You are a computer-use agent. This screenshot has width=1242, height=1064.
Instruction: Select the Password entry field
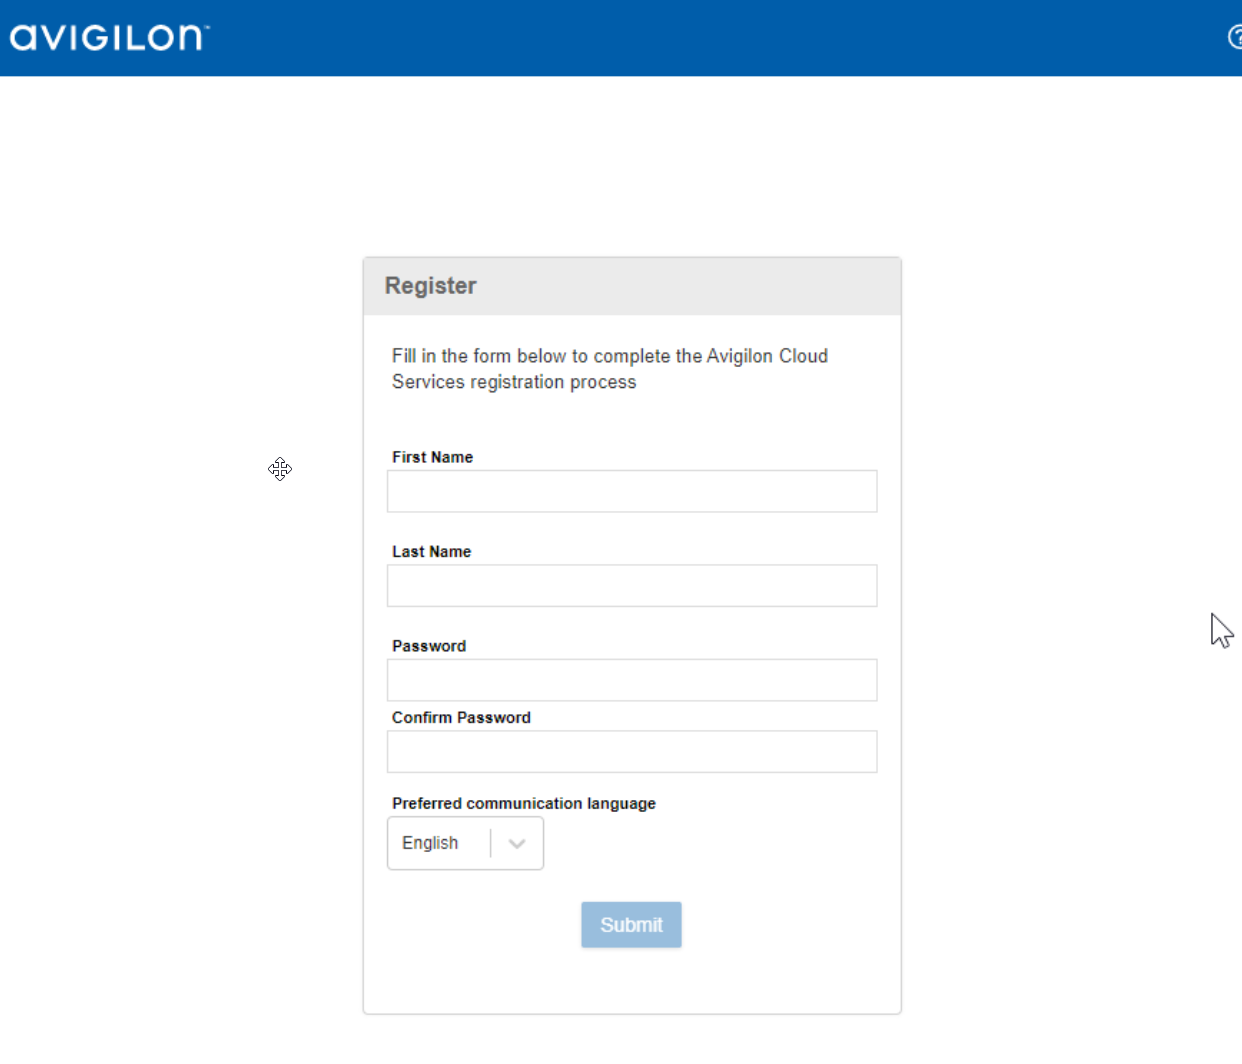tap(631, 680)
